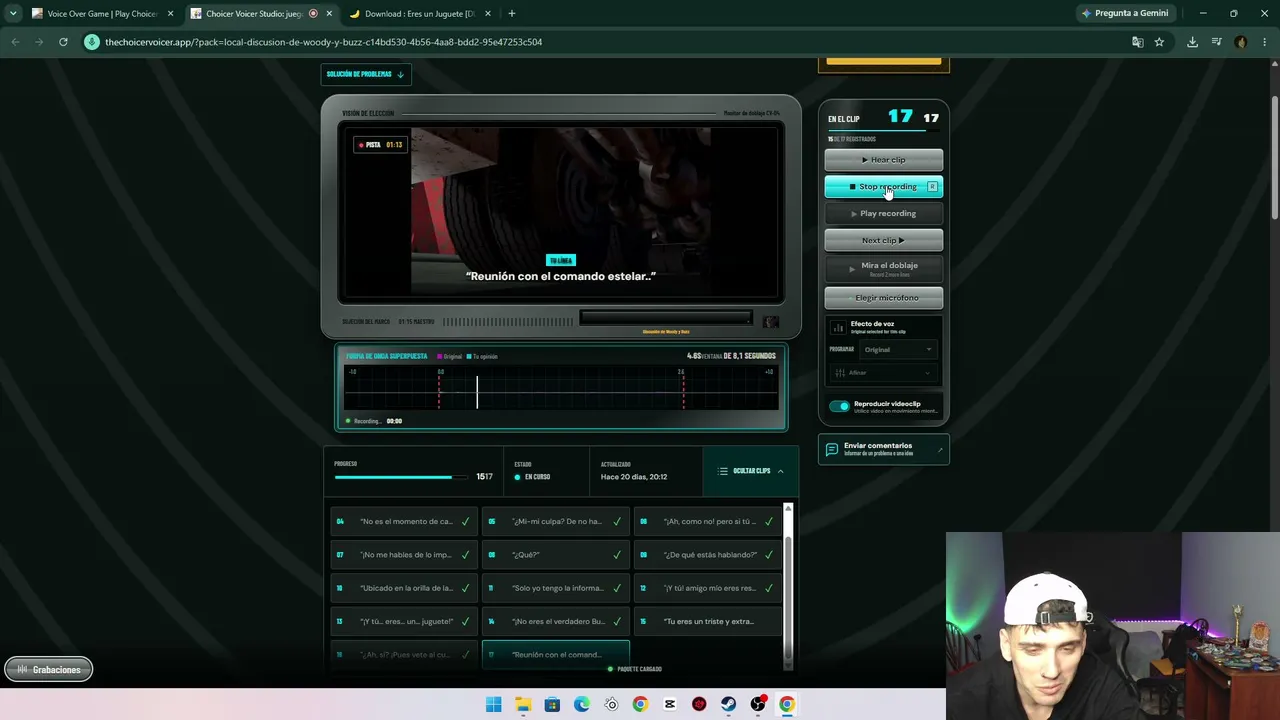Collapse the clip list with Ocultar clips
Image resolution: width=1280 pixels, height=720 pixels.
click(x=751, y=471)
